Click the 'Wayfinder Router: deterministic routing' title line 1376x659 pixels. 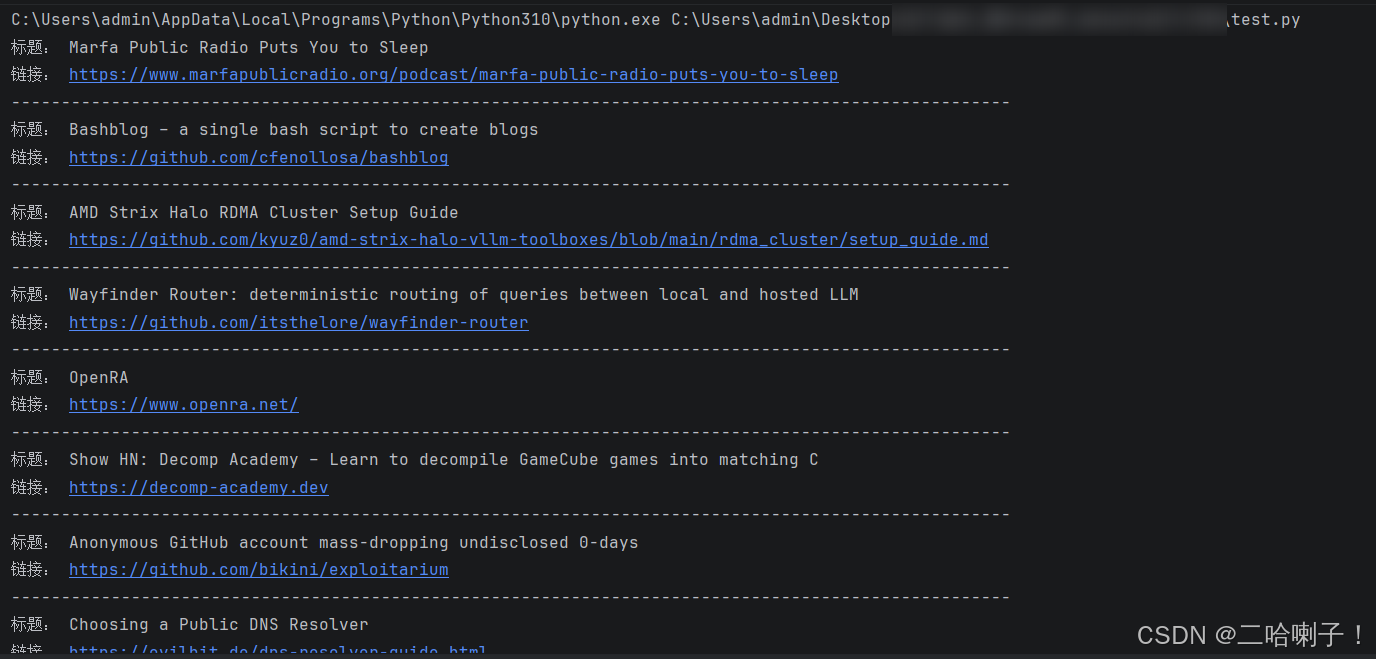463,295
